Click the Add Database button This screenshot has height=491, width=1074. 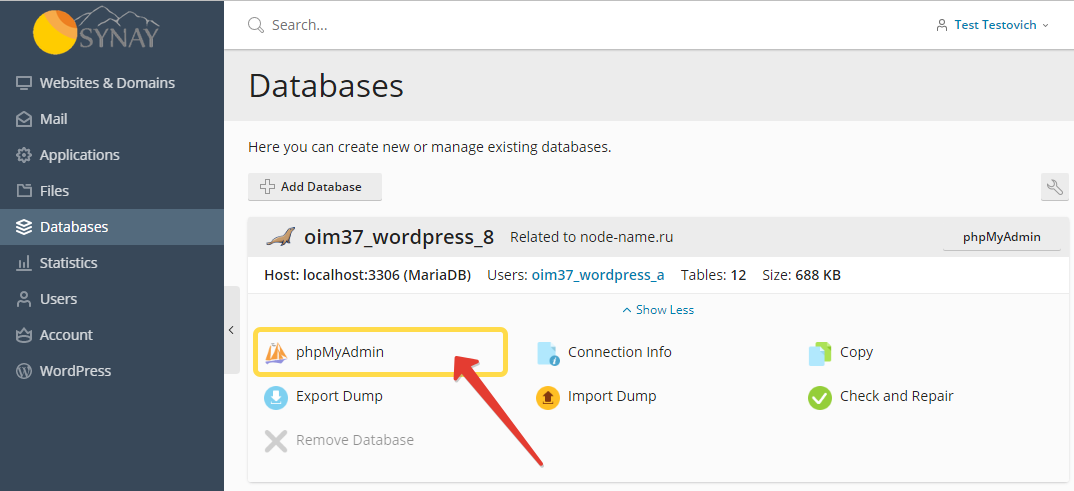pyautogui.click(x=314, y=187)
